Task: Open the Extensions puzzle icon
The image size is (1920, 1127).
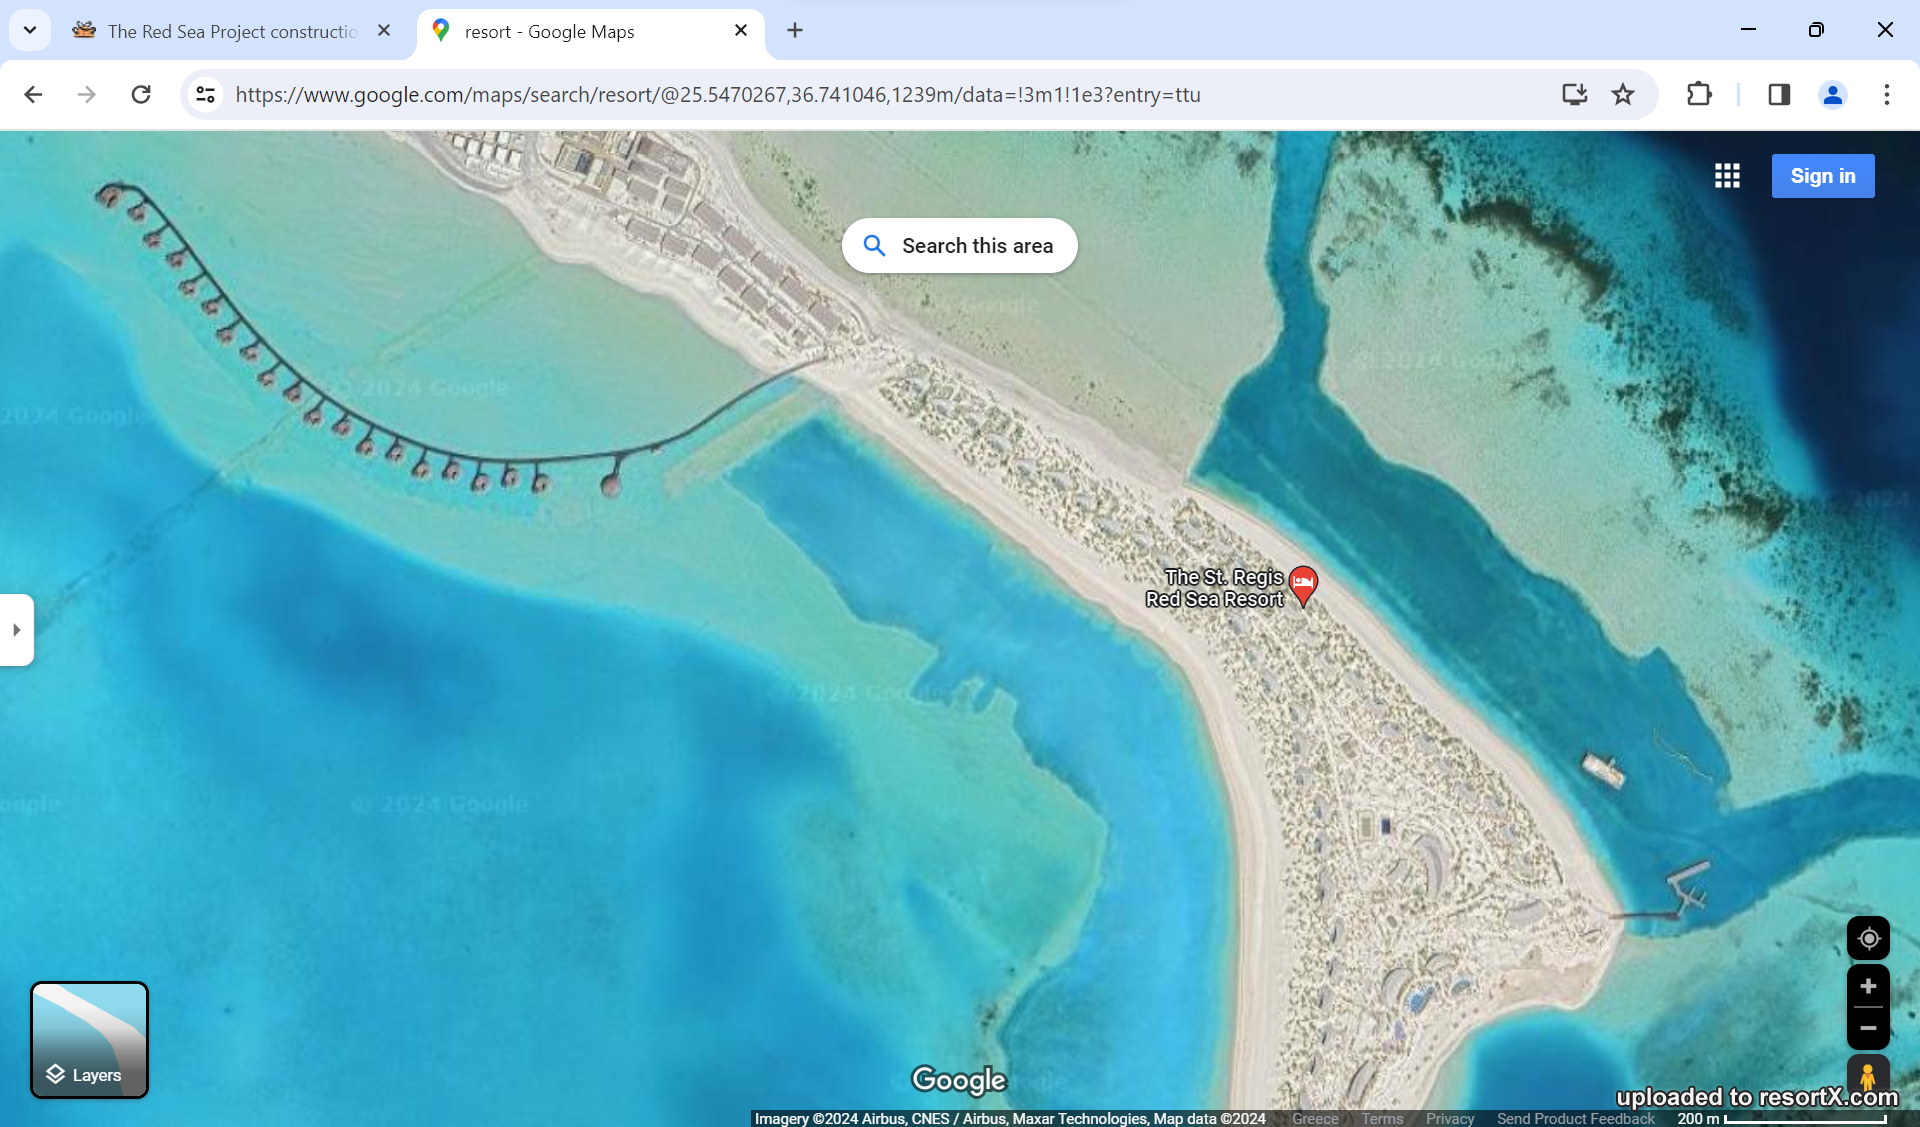Action: [x=1699, y=94]
